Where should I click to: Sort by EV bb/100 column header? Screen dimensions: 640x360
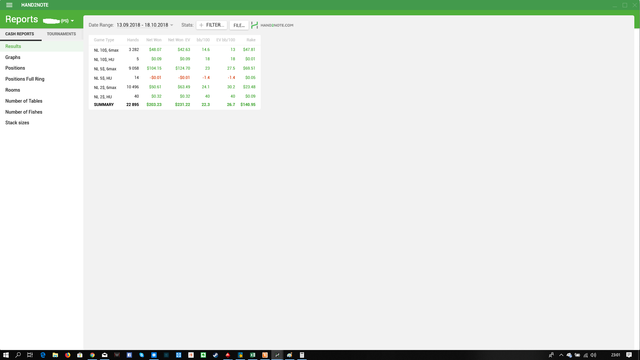(x=226, y=40)
